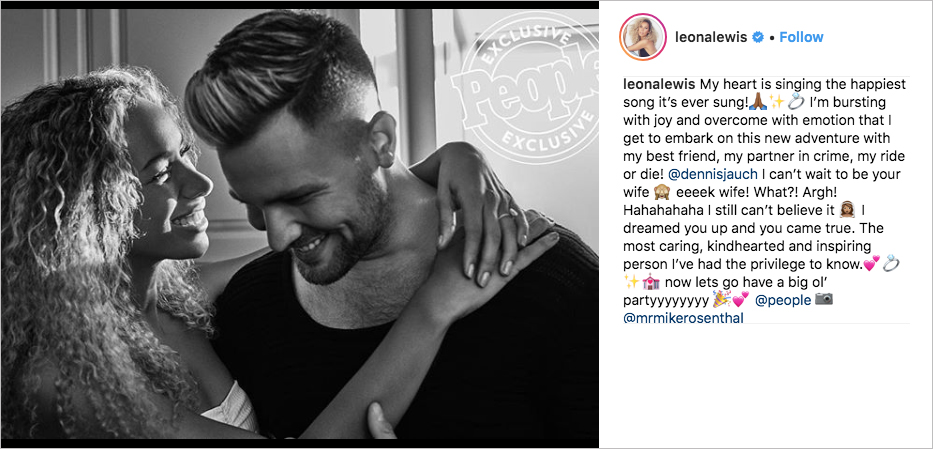Click the camera emoji beside @people
The width and height of the screenshot is (933, 449).
[x=824, y=299]
